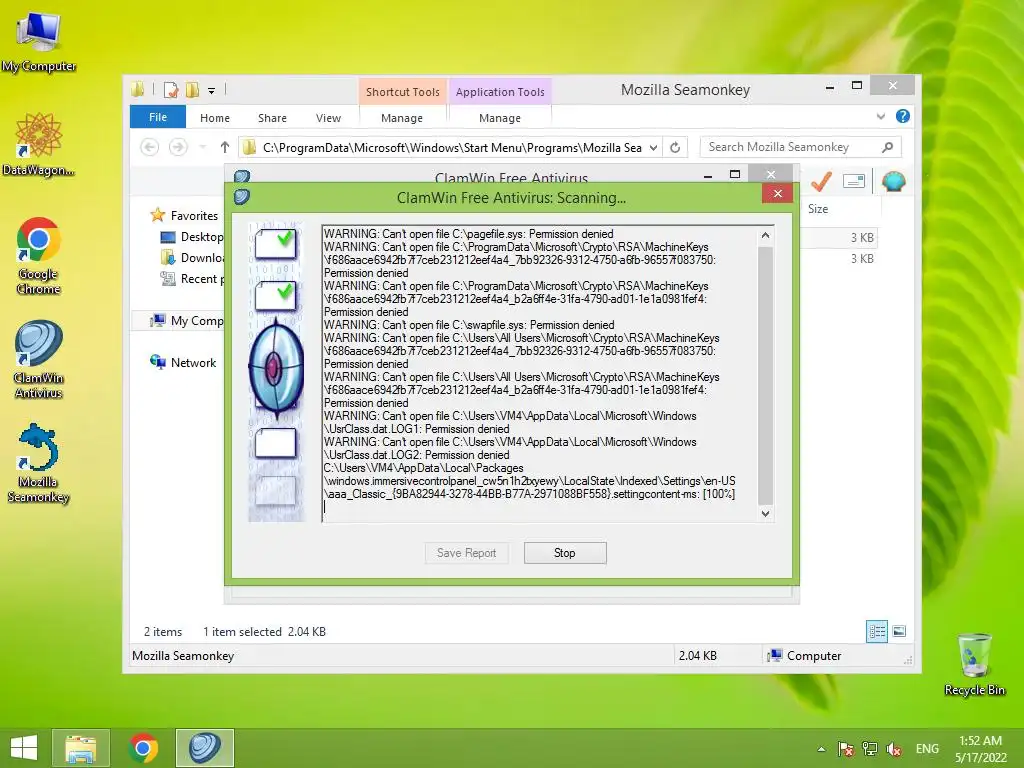The image size is (1024, 768).
Task: Open the Share ribbon tab
Action: [x=272, y=118]
